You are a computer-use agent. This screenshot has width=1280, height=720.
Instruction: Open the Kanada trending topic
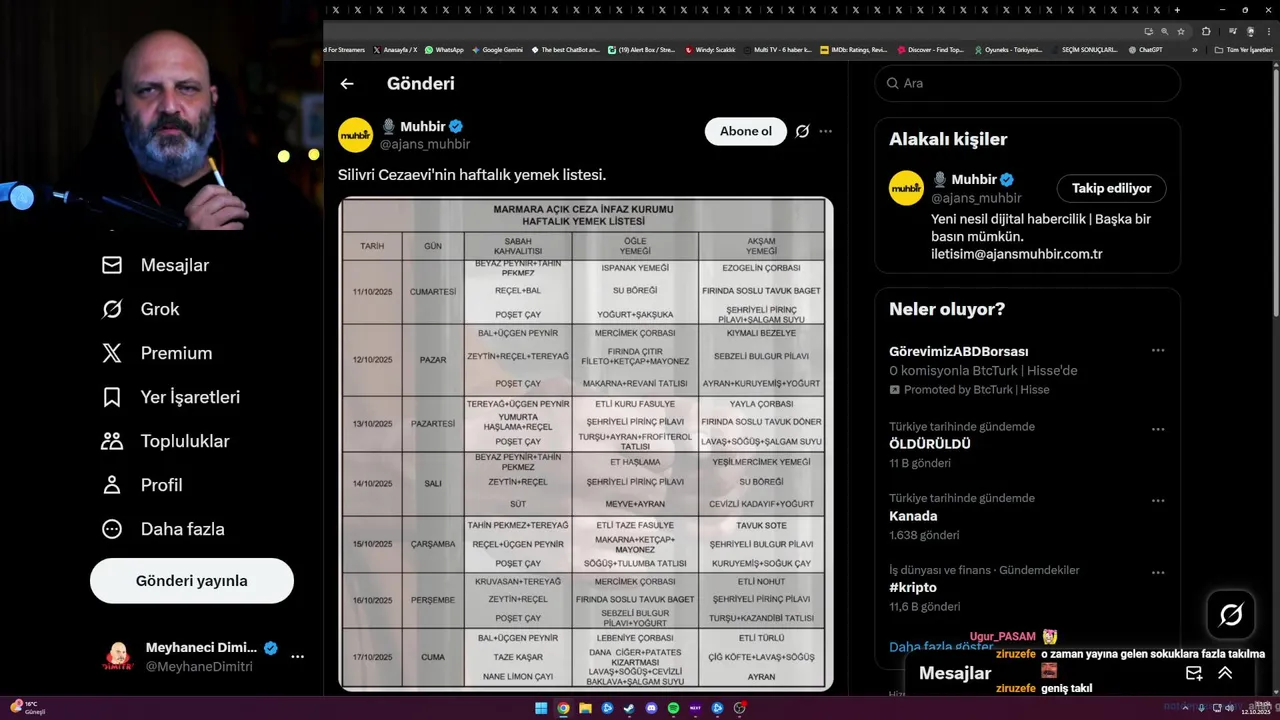(913, 516)
